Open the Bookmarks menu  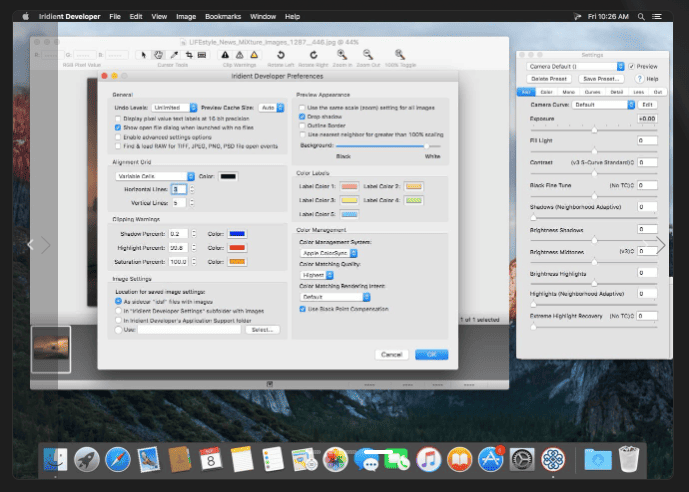[x=223, y=17]
